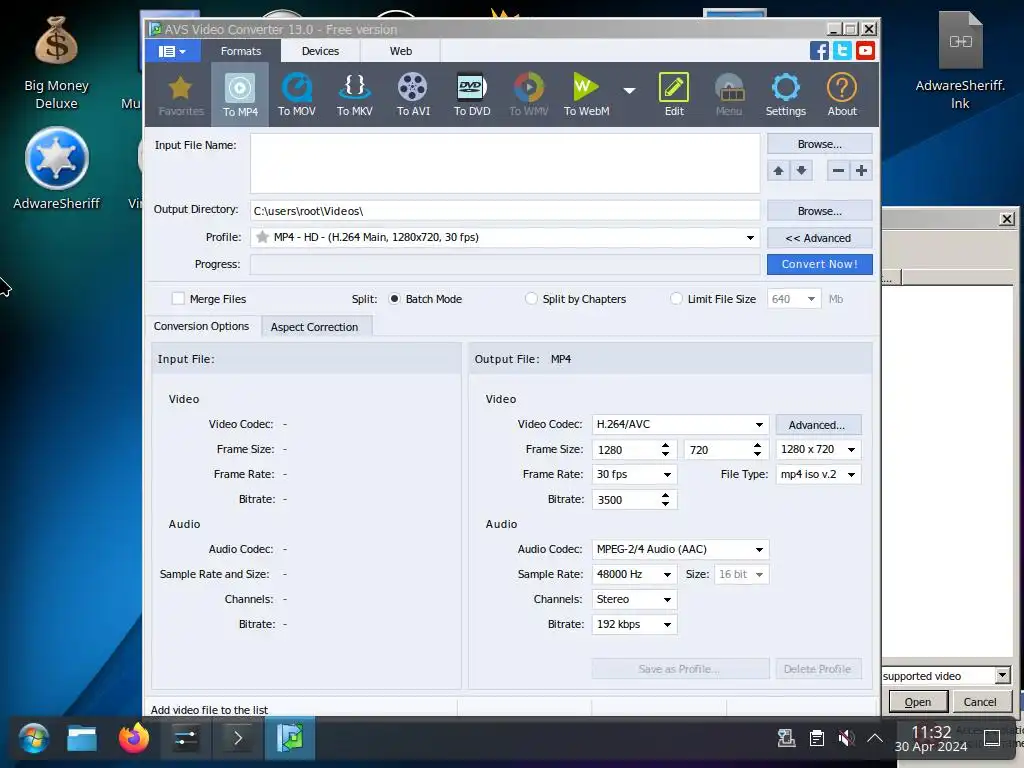Select the To MOV format icon
1024x768 pixels.
click(x=296, y=95)
